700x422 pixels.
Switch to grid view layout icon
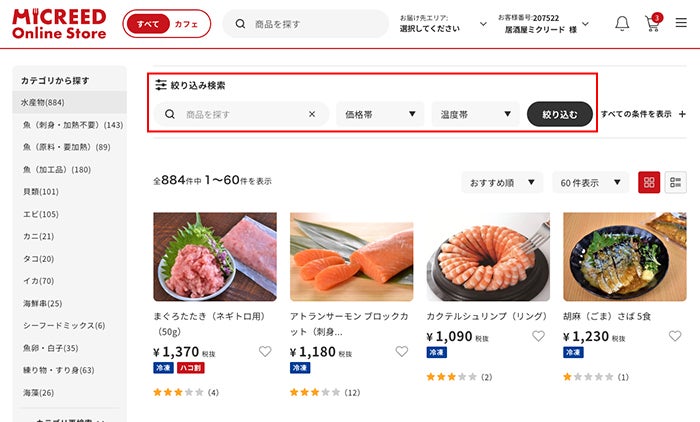[649, 182]
